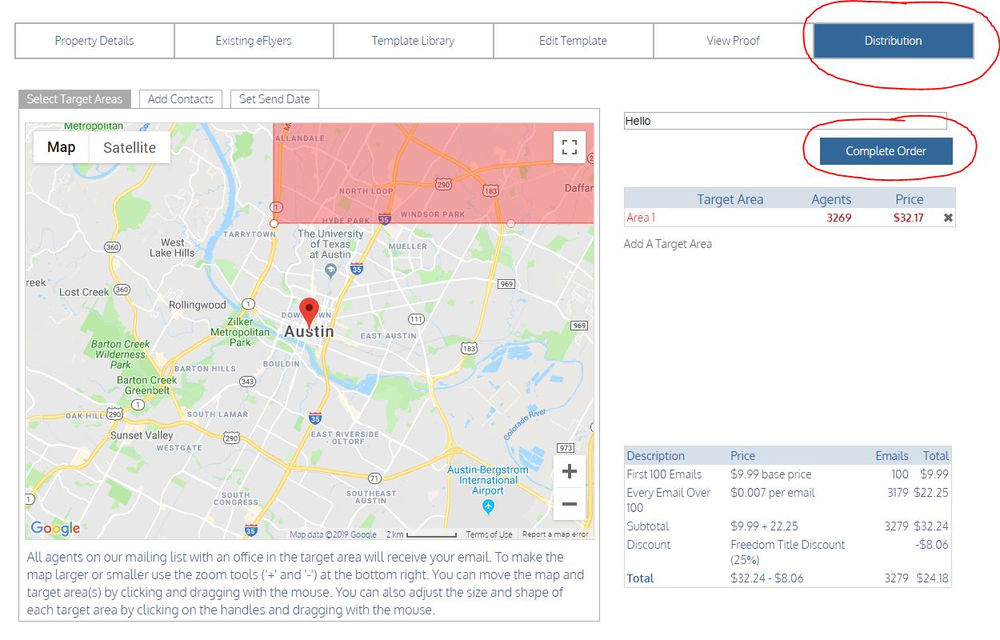Switch the map to Satellite view
Screen dimensions: 1000x640
(x=130, y=147)
